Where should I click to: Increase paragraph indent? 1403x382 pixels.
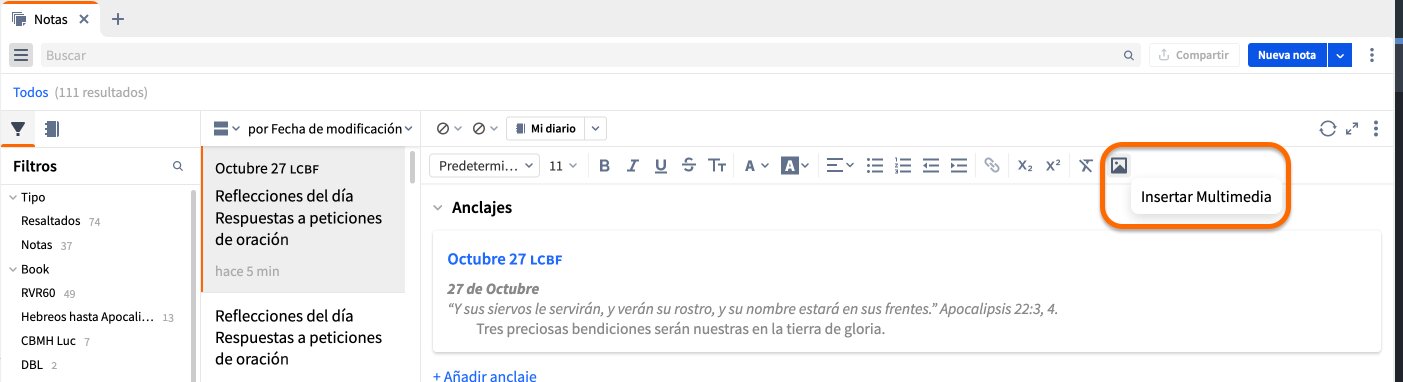959,165
